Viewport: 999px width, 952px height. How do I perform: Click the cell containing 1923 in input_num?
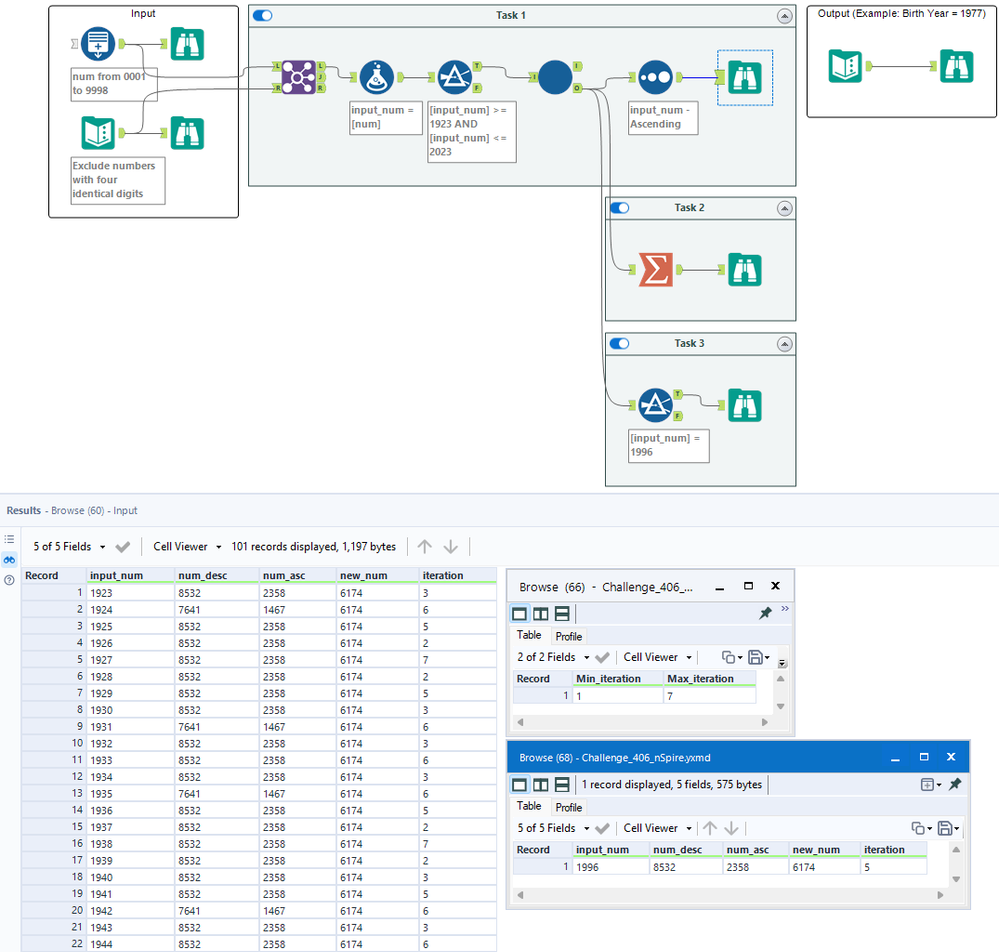point(103,593)
